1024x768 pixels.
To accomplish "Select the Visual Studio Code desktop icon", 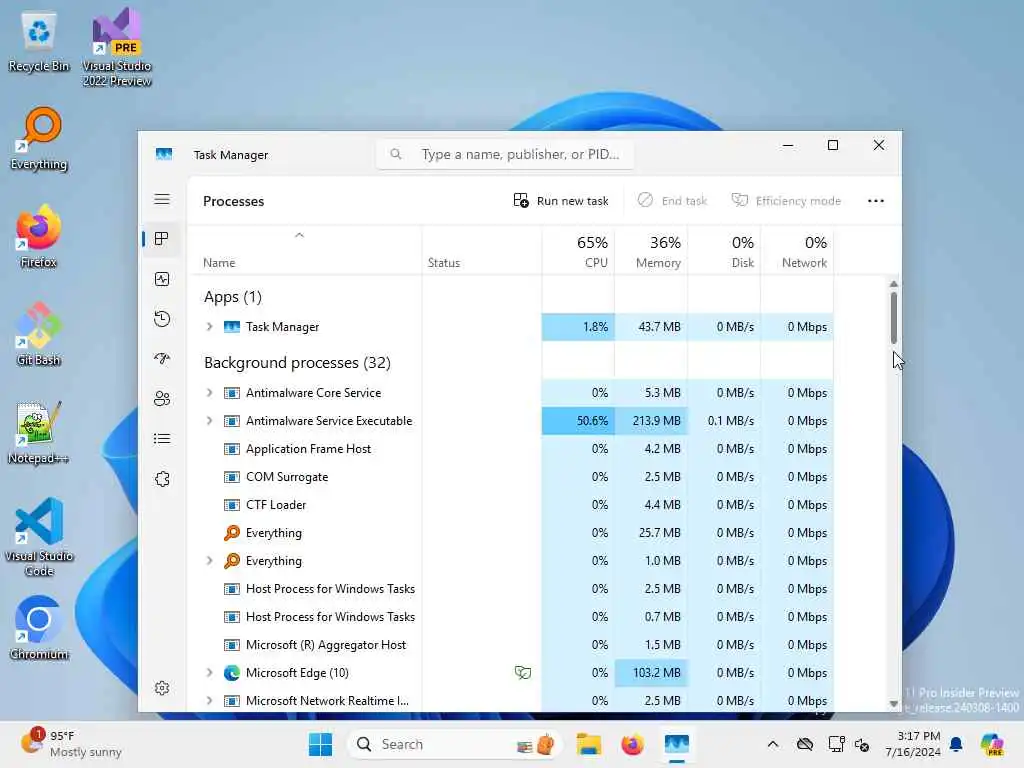I will click(x=39, y=537).
